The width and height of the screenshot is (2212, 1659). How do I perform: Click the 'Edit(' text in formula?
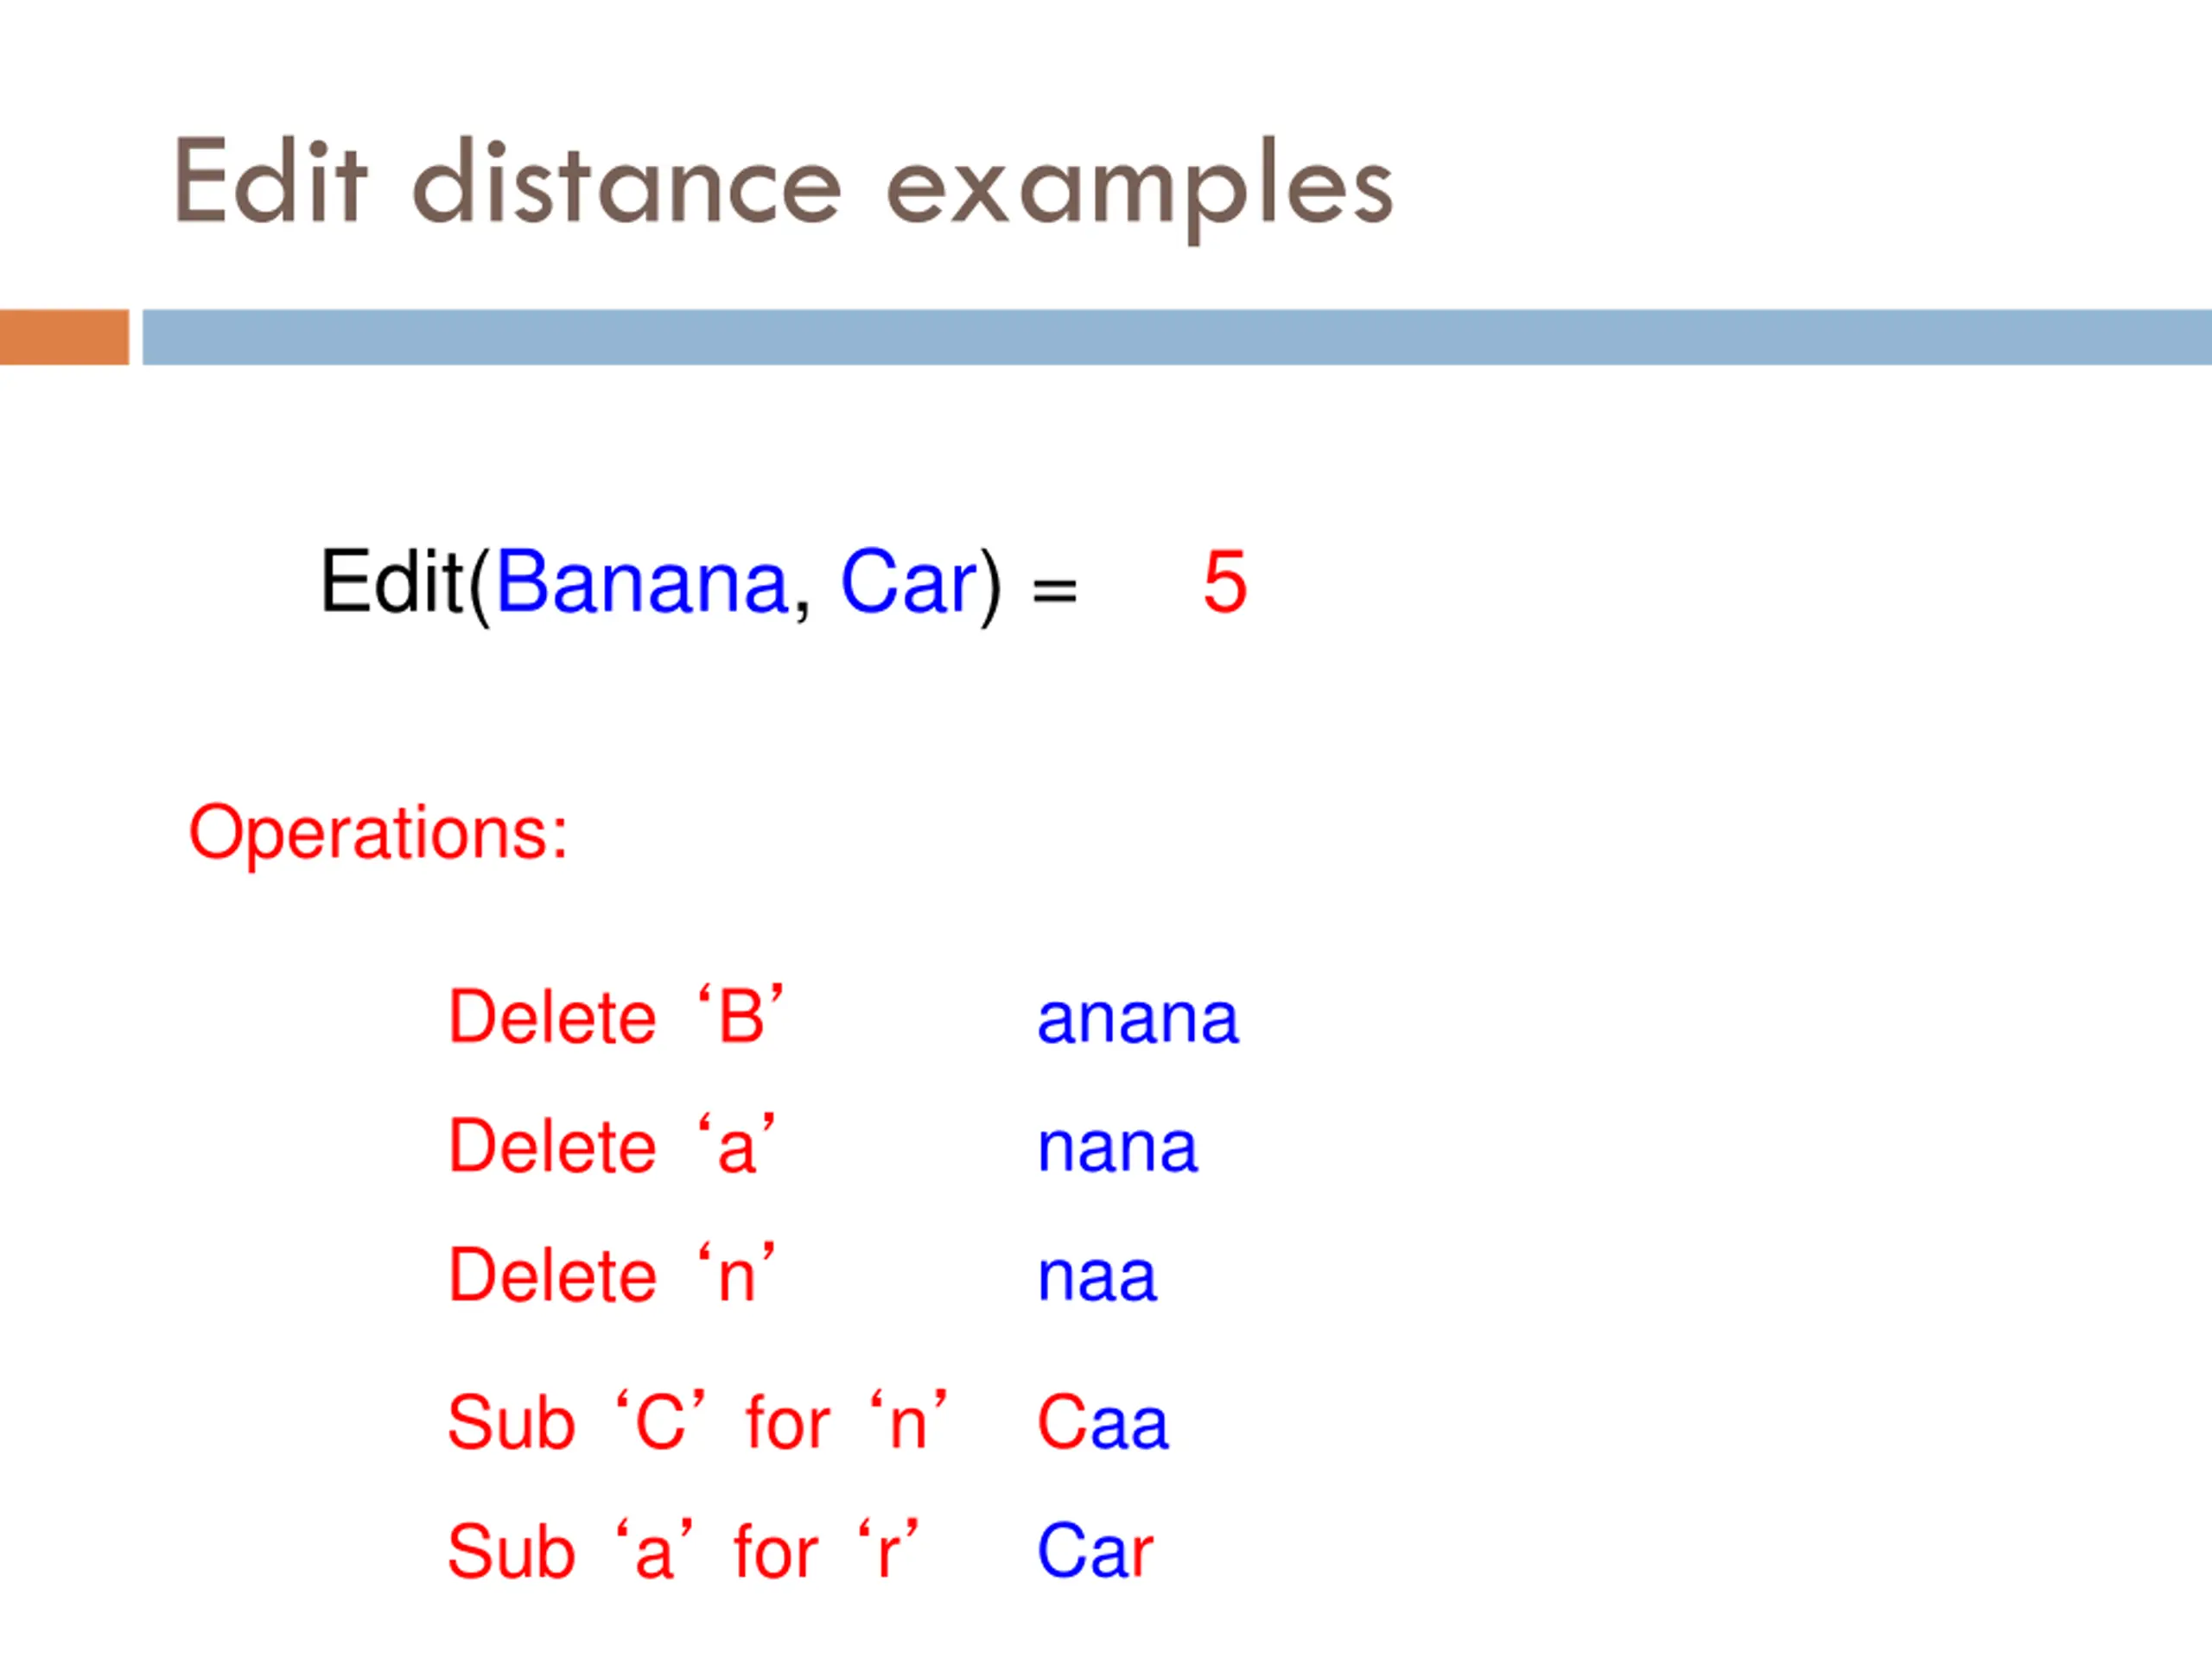coord(406,584)
